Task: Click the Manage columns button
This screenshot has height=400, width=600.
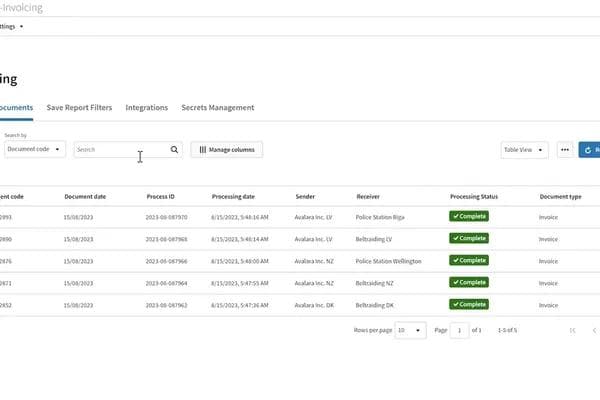Action: point(227,150)
